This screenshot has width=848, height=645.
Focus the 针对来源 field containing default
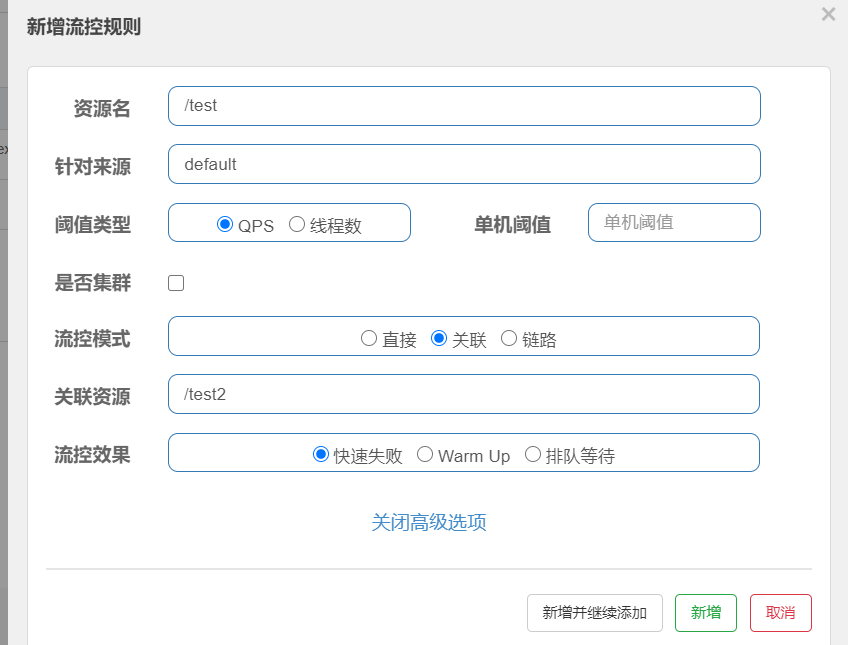[x=465, y=164]
